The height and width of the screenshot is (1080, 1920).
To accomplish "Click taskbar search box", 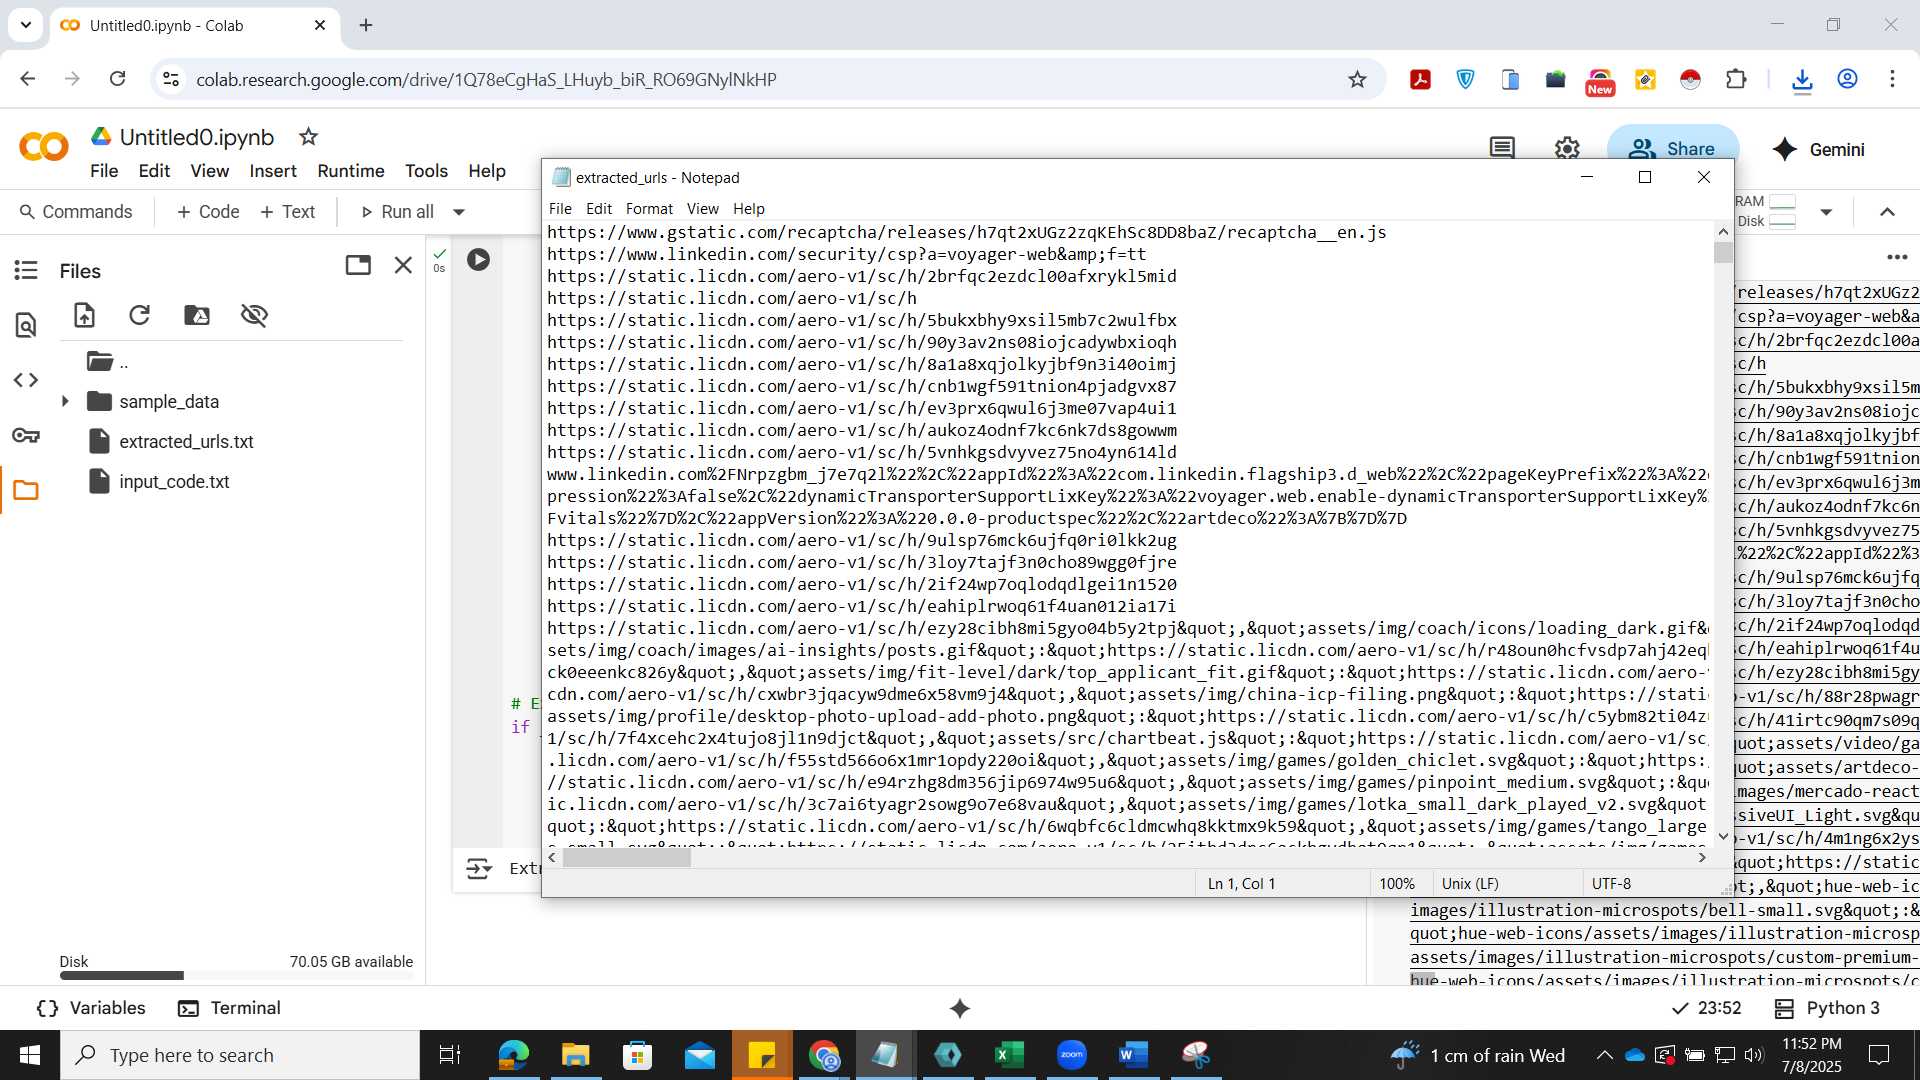I will point(240,1055).
